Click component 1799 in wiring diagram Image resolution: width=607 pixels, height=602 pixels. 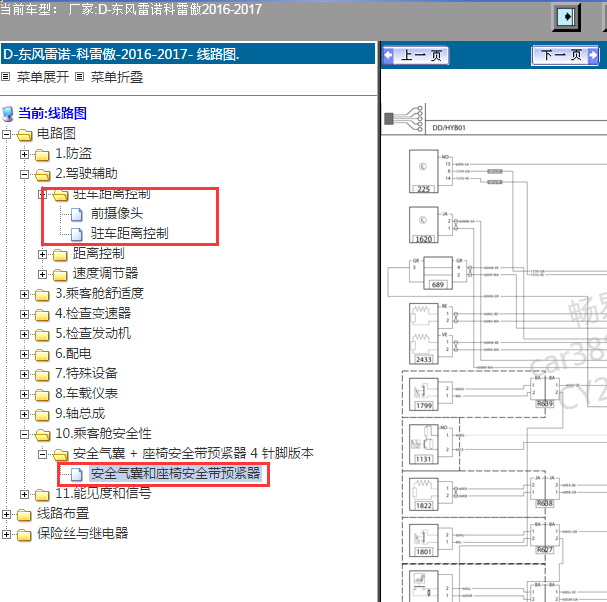(424, 394)
